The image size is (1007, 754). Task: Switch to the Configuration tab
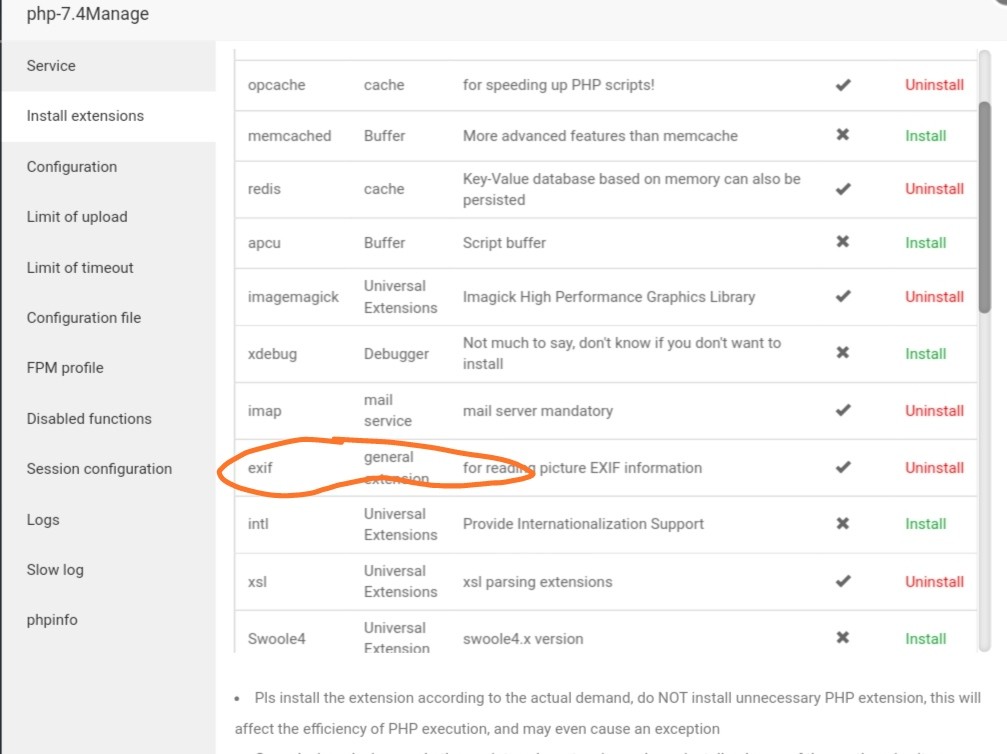pyautogui.click(x=72, y=167)
